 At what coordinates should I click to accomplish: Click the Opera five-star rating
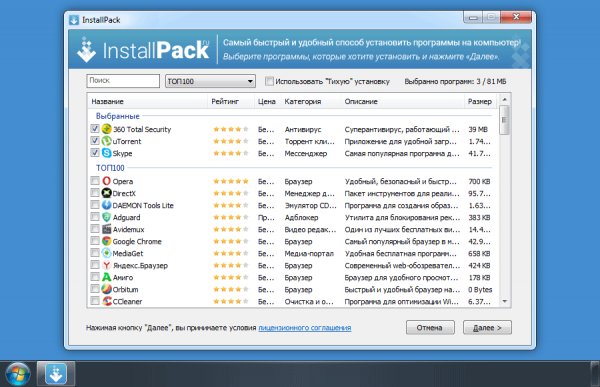click(x=231, y=181)
